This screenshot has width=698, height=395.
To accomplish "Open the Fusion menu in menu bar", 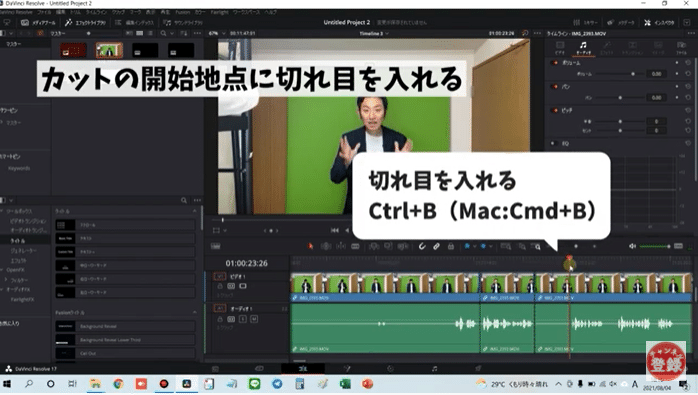I will coord(183,12).
